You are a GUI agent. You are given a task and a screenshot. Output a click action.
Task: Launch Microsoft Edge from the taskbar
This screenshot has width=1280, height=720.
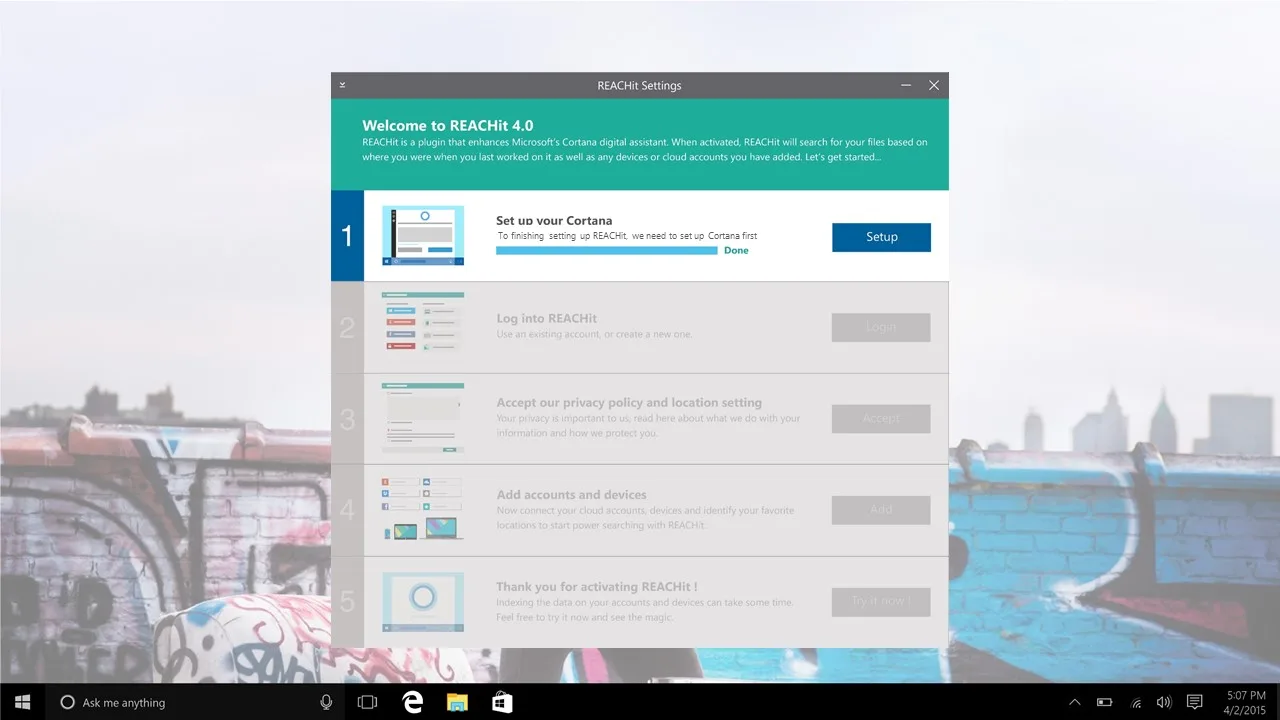click(x=412, y=702)
